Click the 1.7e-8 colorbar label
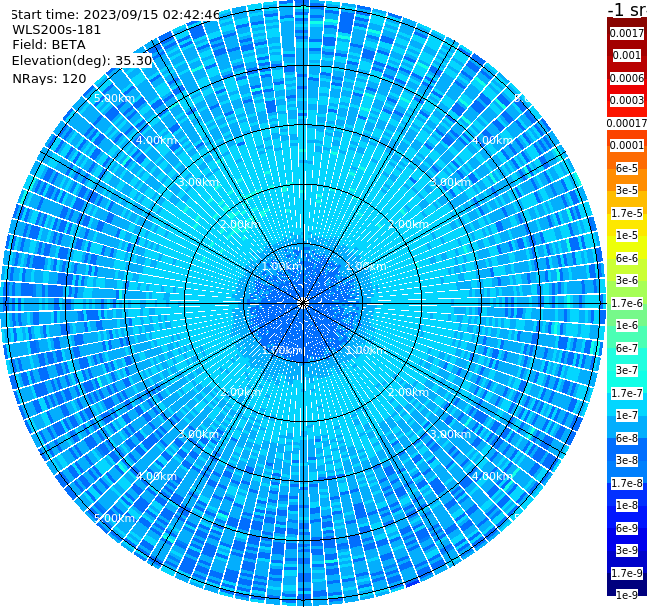This screenshot has width=647, height=607. tap(627, 483)
